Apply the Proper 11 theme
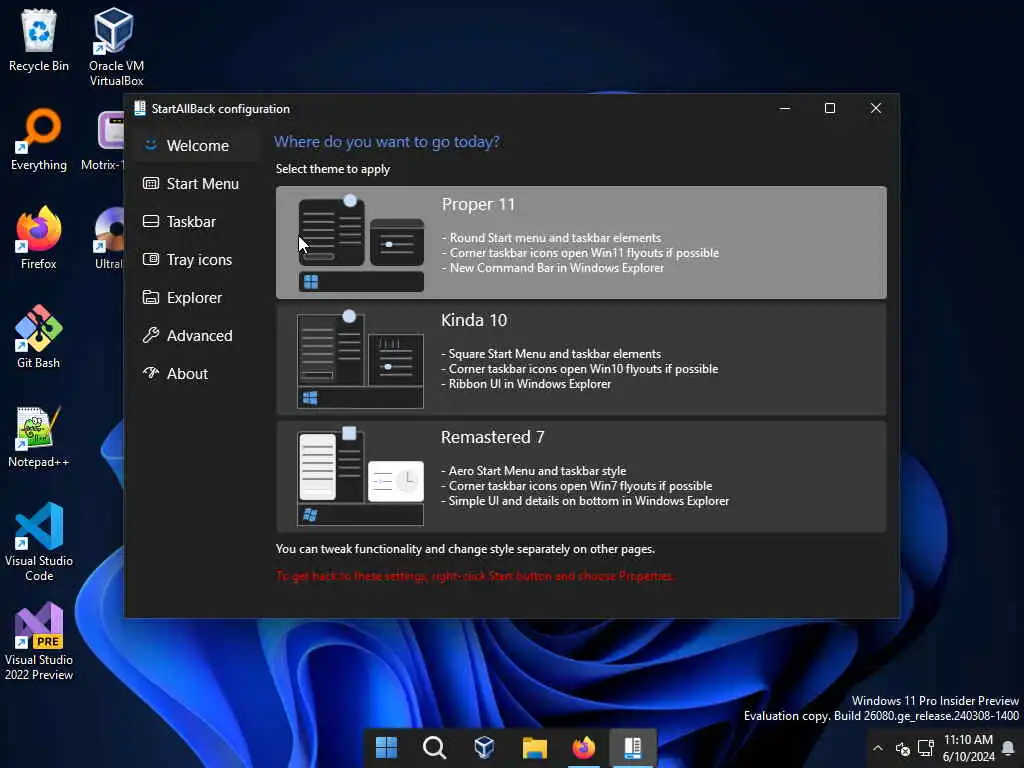Screen dimensions: 1024x768 581,242
